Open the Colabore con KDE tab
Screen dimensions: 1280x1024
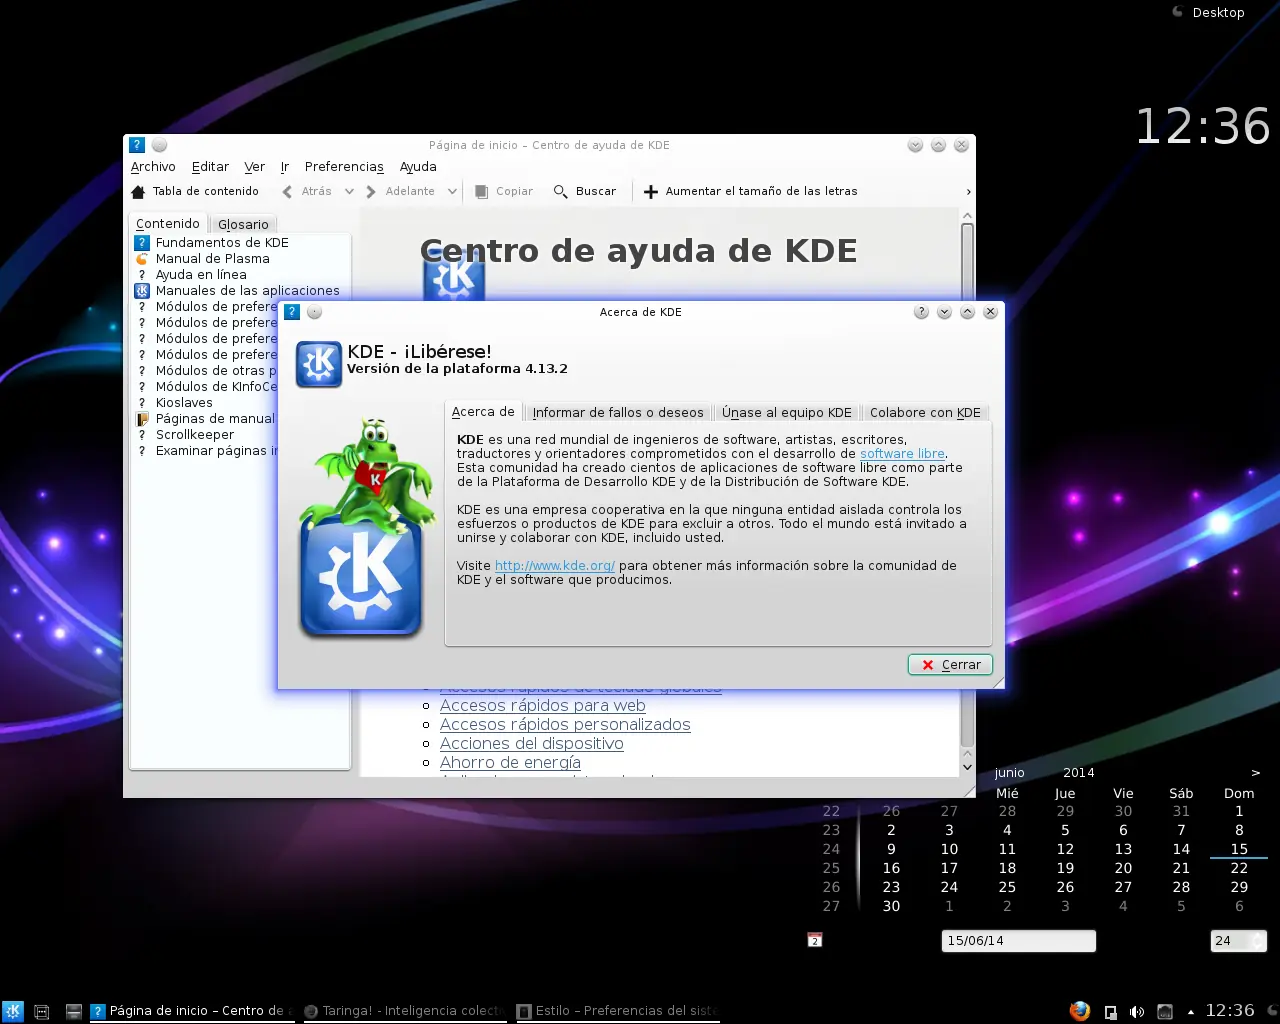coord(925,413)
